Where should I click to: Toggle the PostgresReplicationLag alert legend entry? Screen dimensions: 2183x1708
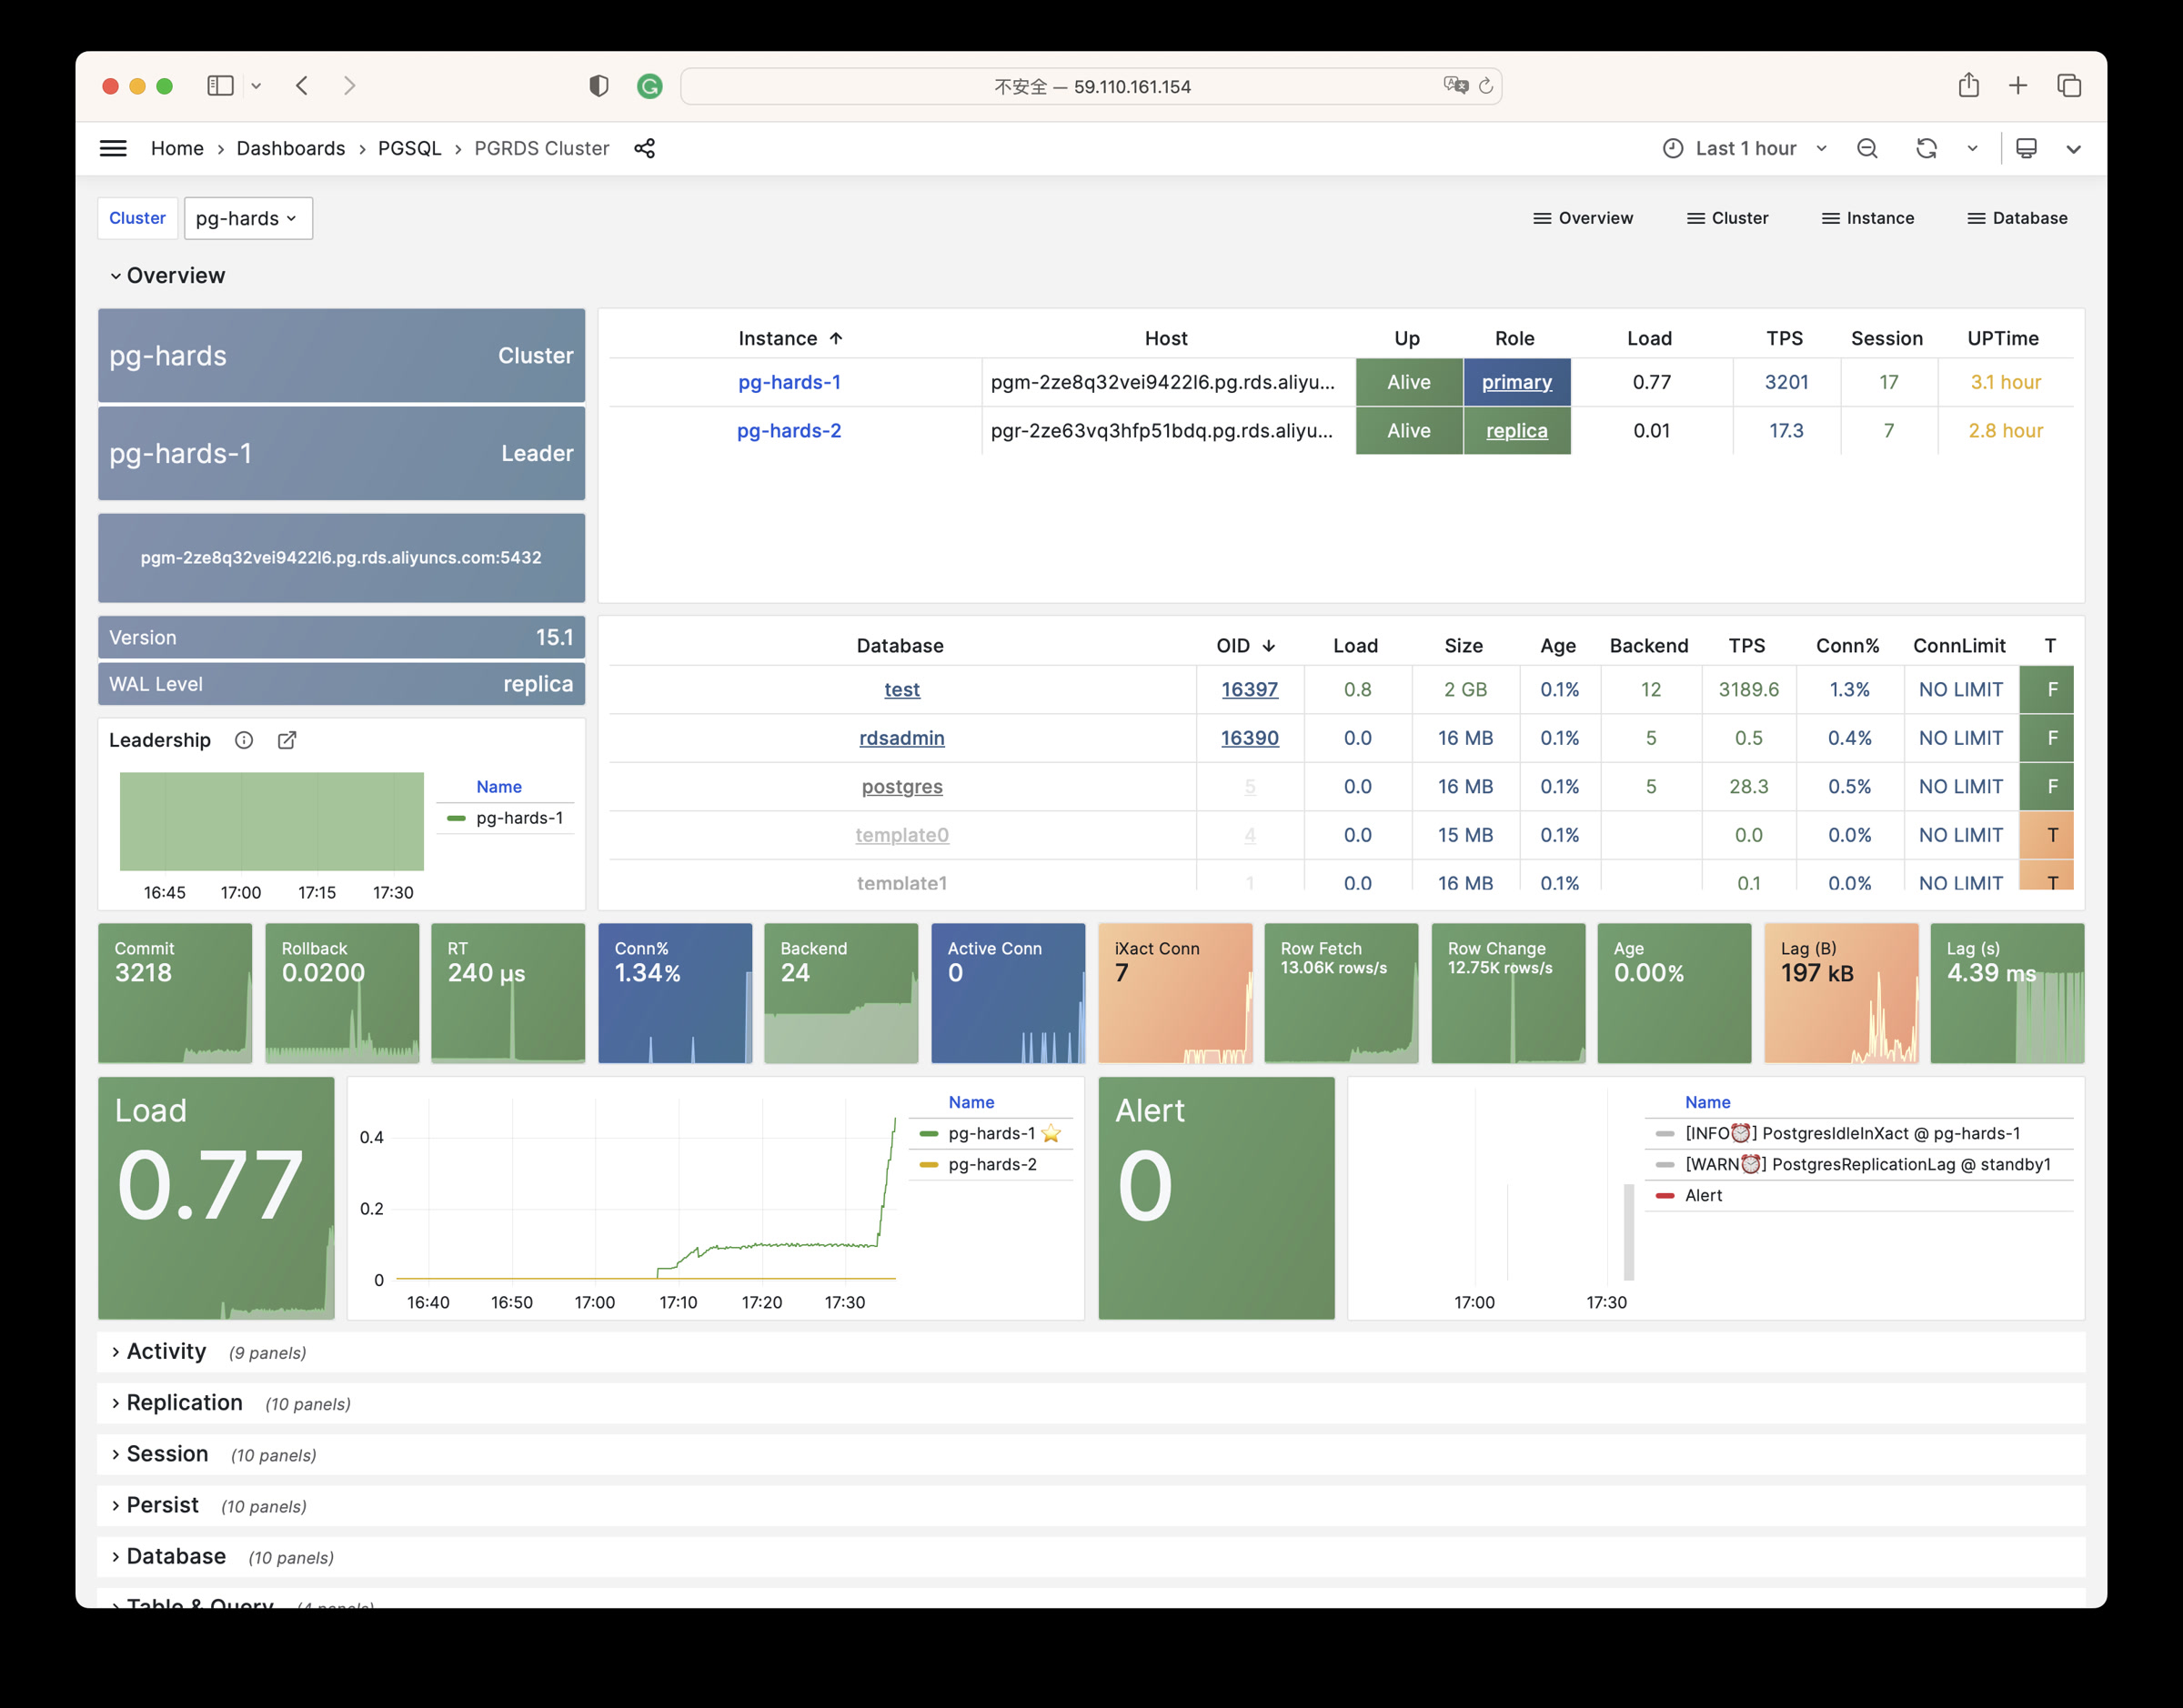(x=1866, y=1164)
